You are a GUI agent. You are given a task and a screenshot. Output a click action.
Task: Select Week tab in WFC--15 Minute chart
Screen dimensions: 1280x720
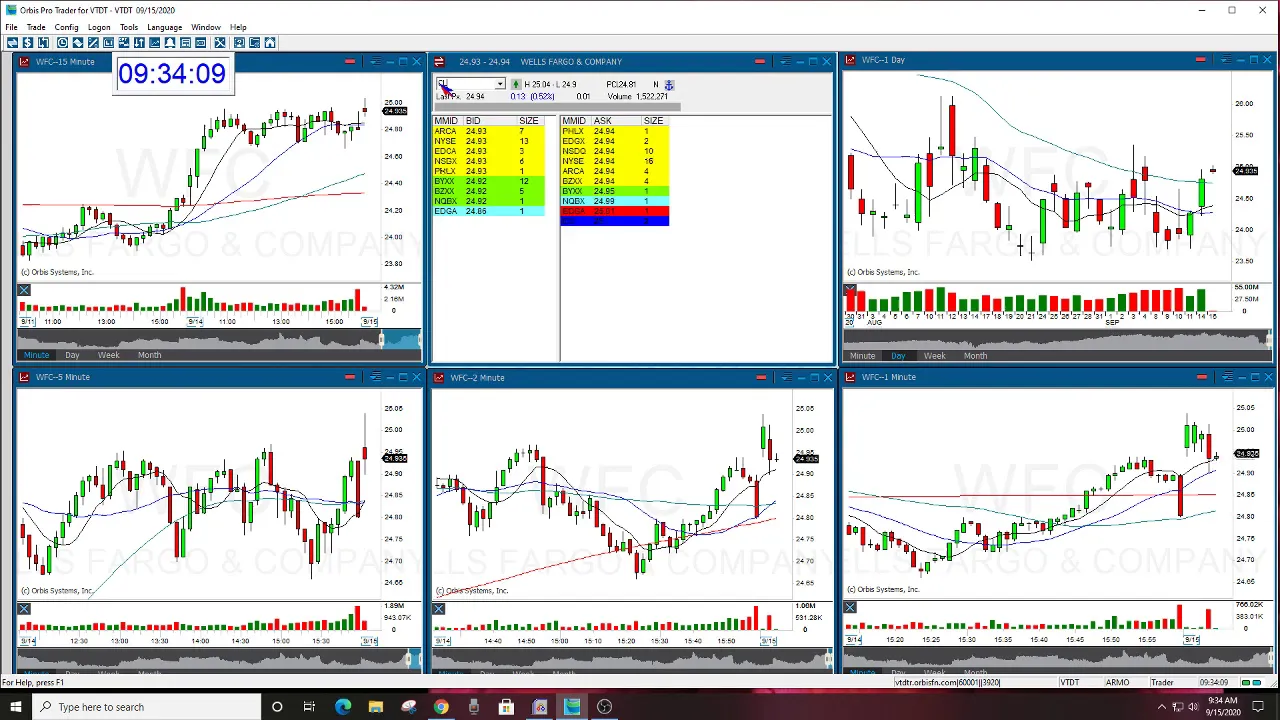108,355
